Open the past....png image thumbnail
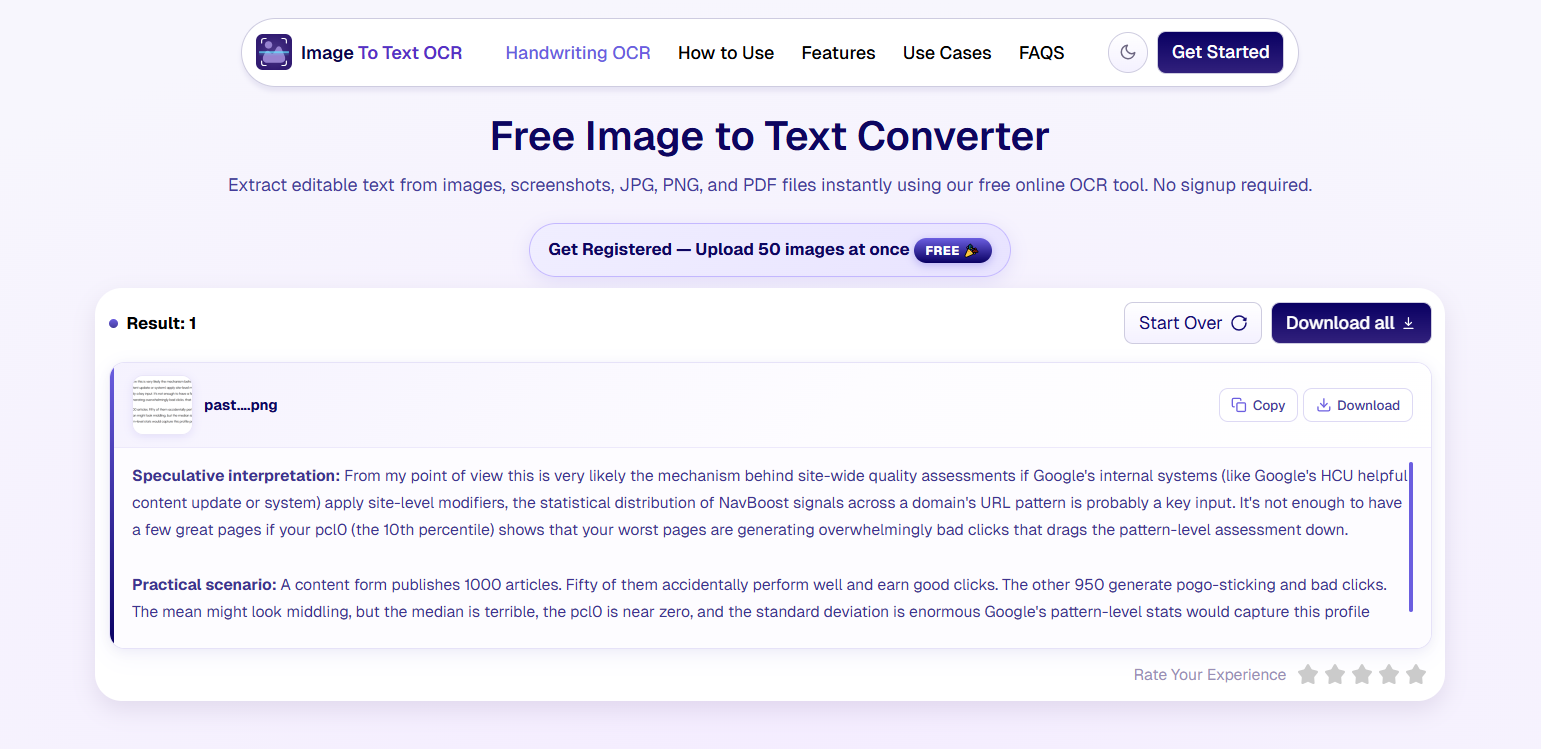This screenshot has width=1541, height=749. coord(162,405)
